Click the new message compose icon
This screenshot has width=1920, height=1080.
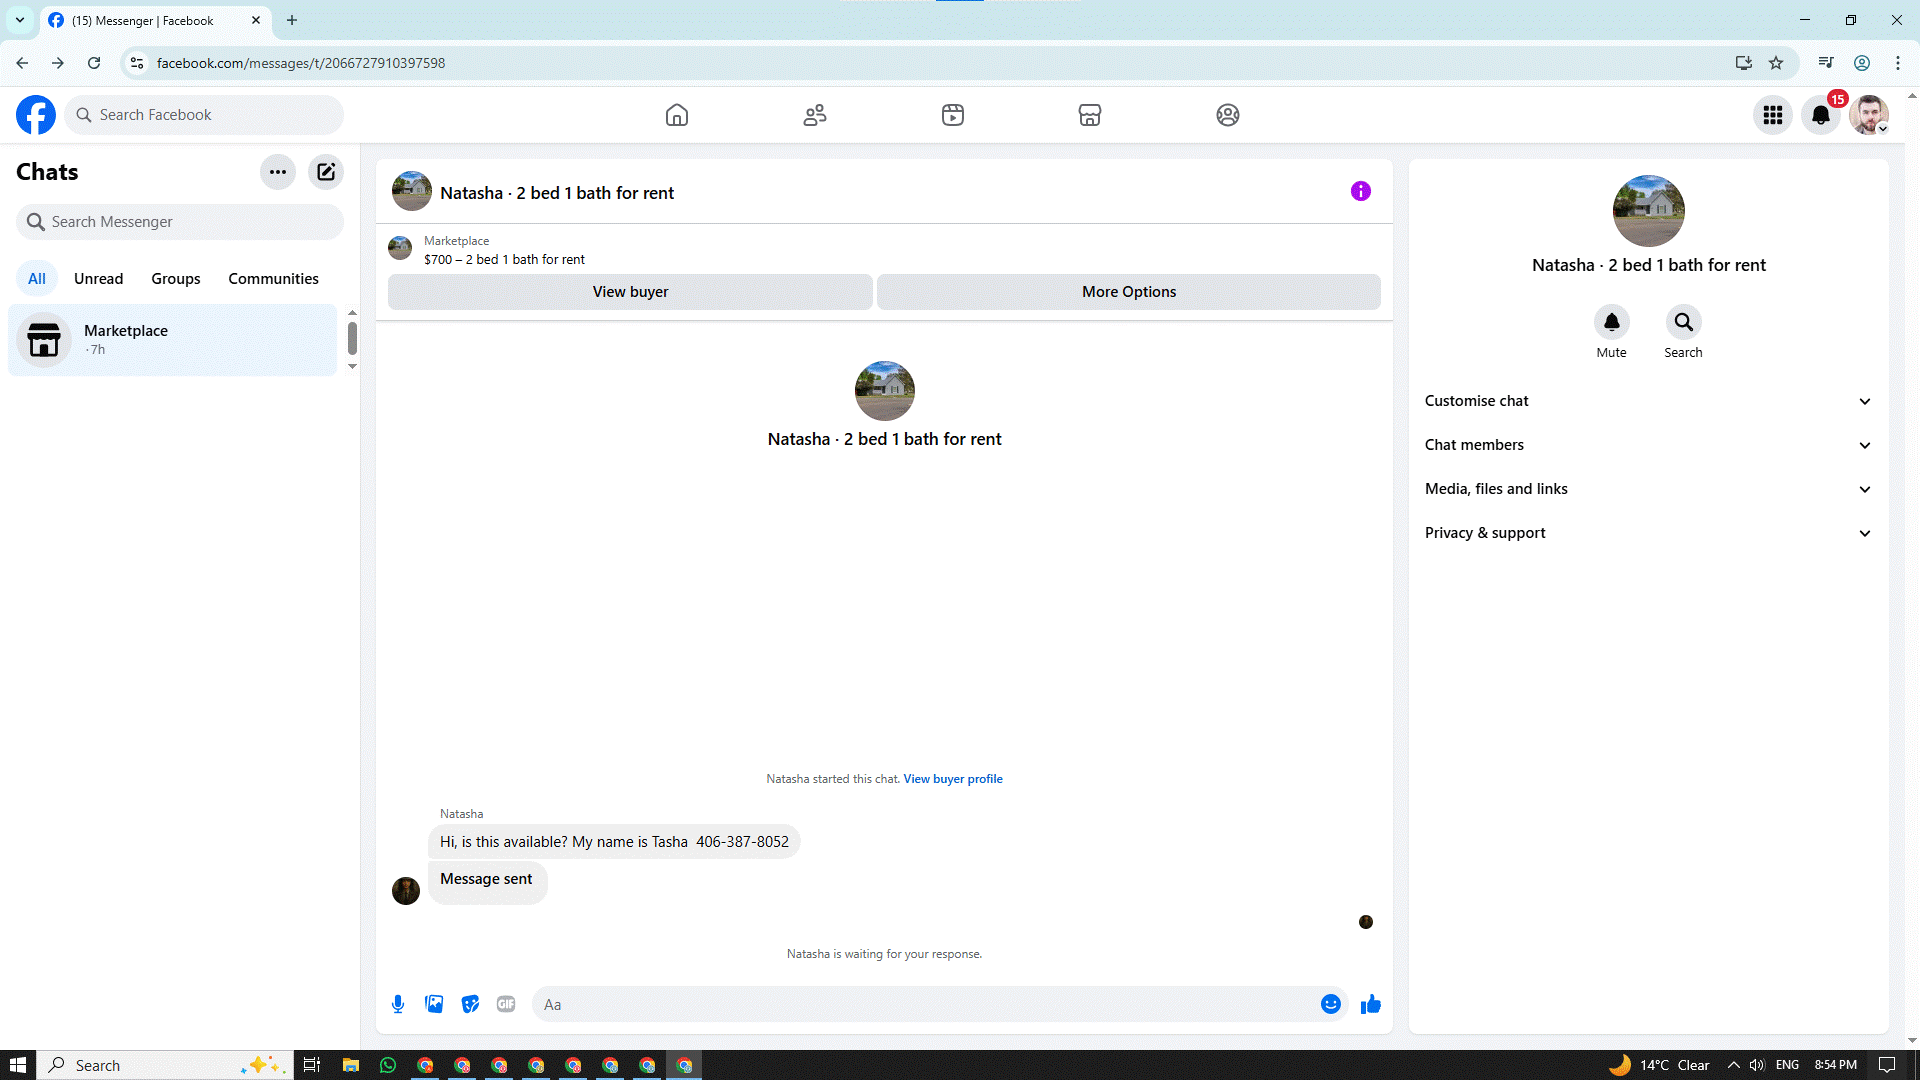pos(326,172)
